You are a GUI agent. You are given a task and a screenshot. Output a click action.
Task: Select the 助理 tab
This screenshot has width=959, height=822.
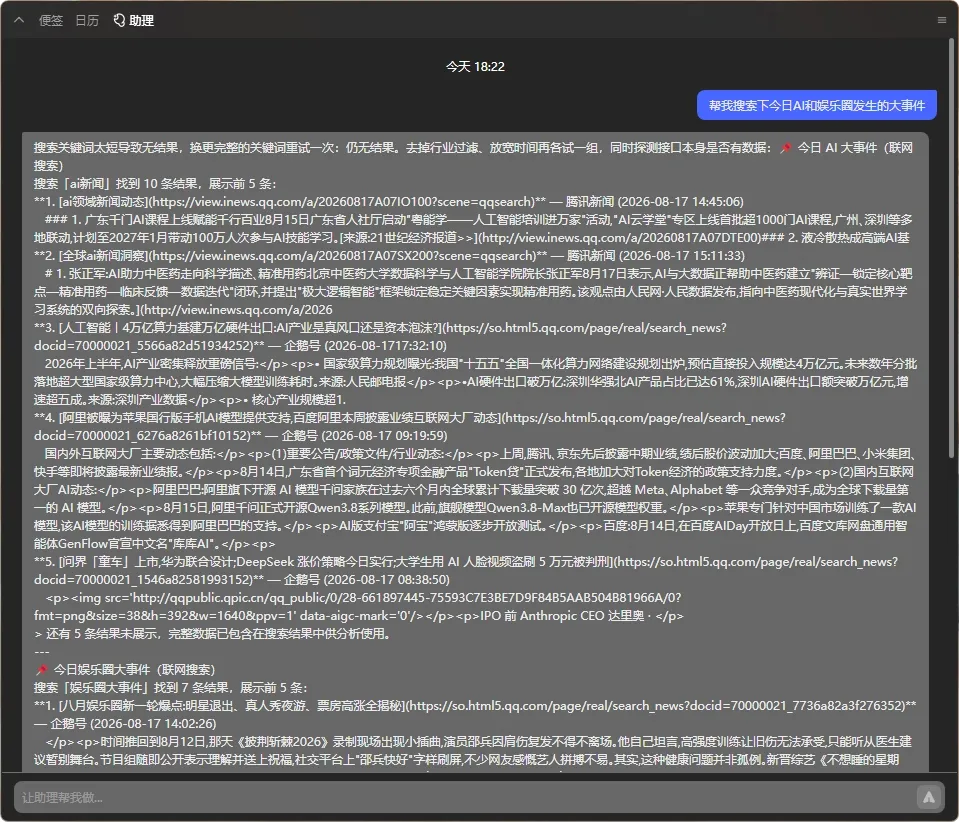pos(133,20)
